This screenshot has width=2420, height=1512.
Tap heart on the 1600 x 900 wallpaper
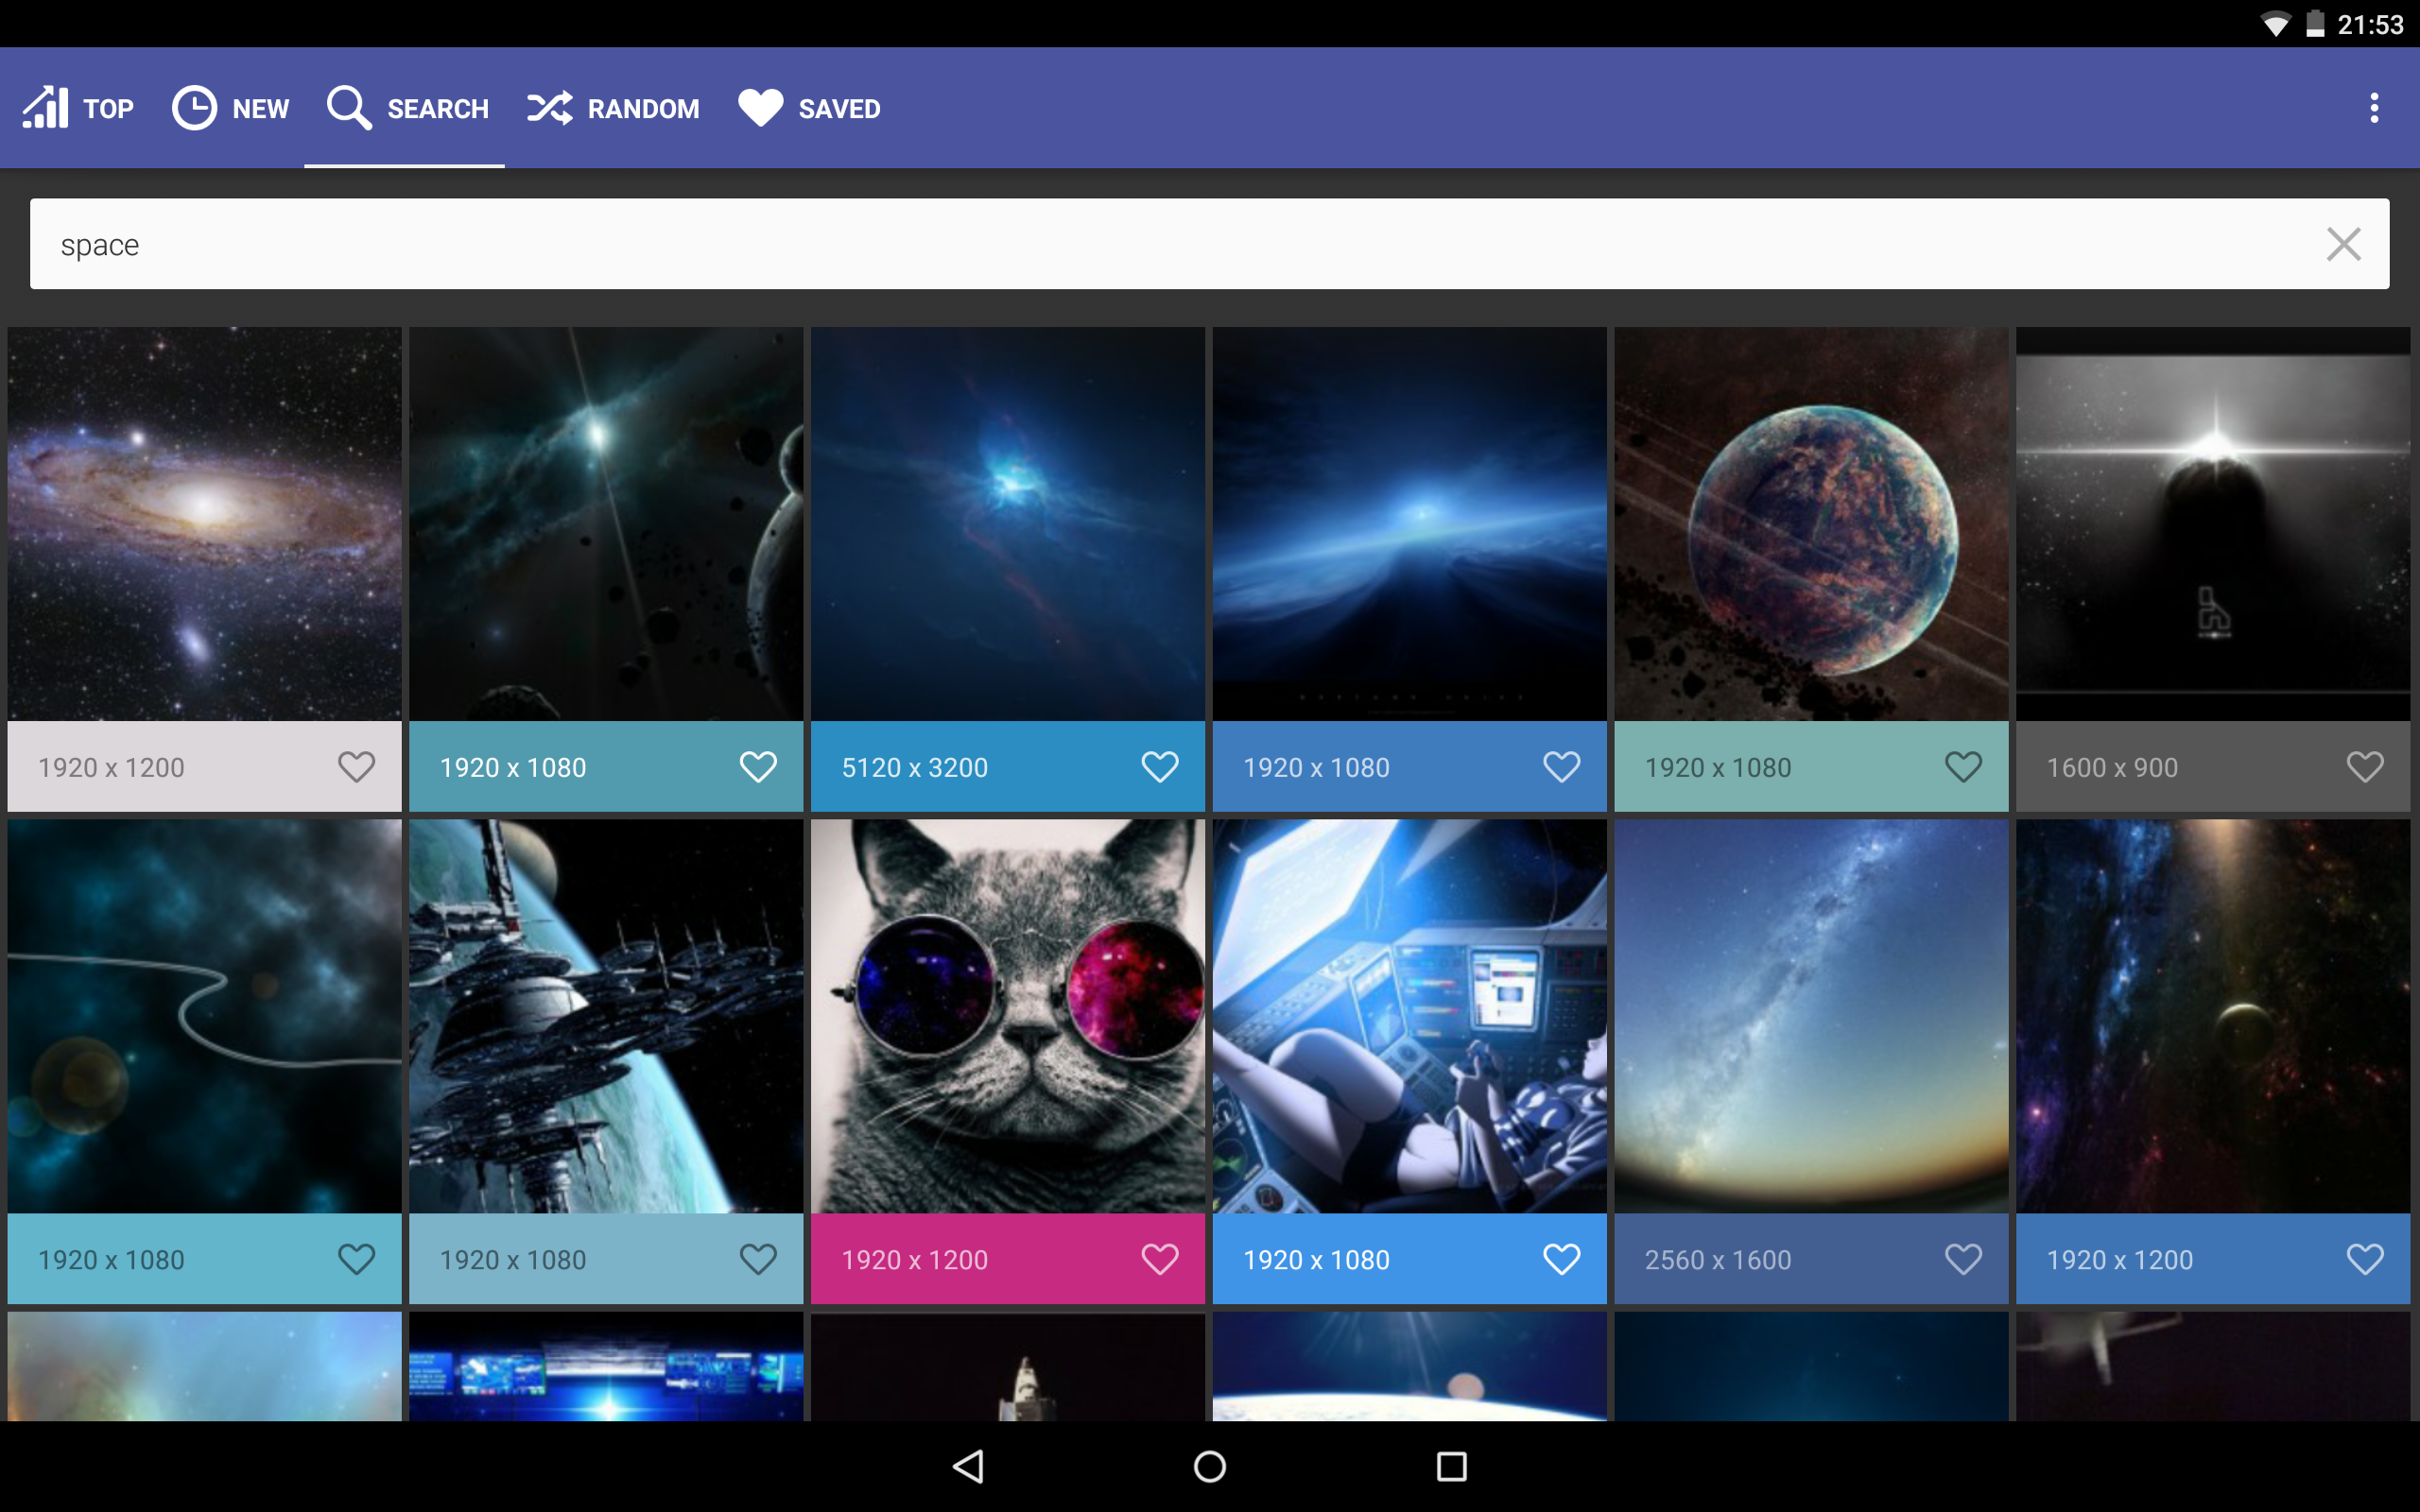coord(2364,767)
